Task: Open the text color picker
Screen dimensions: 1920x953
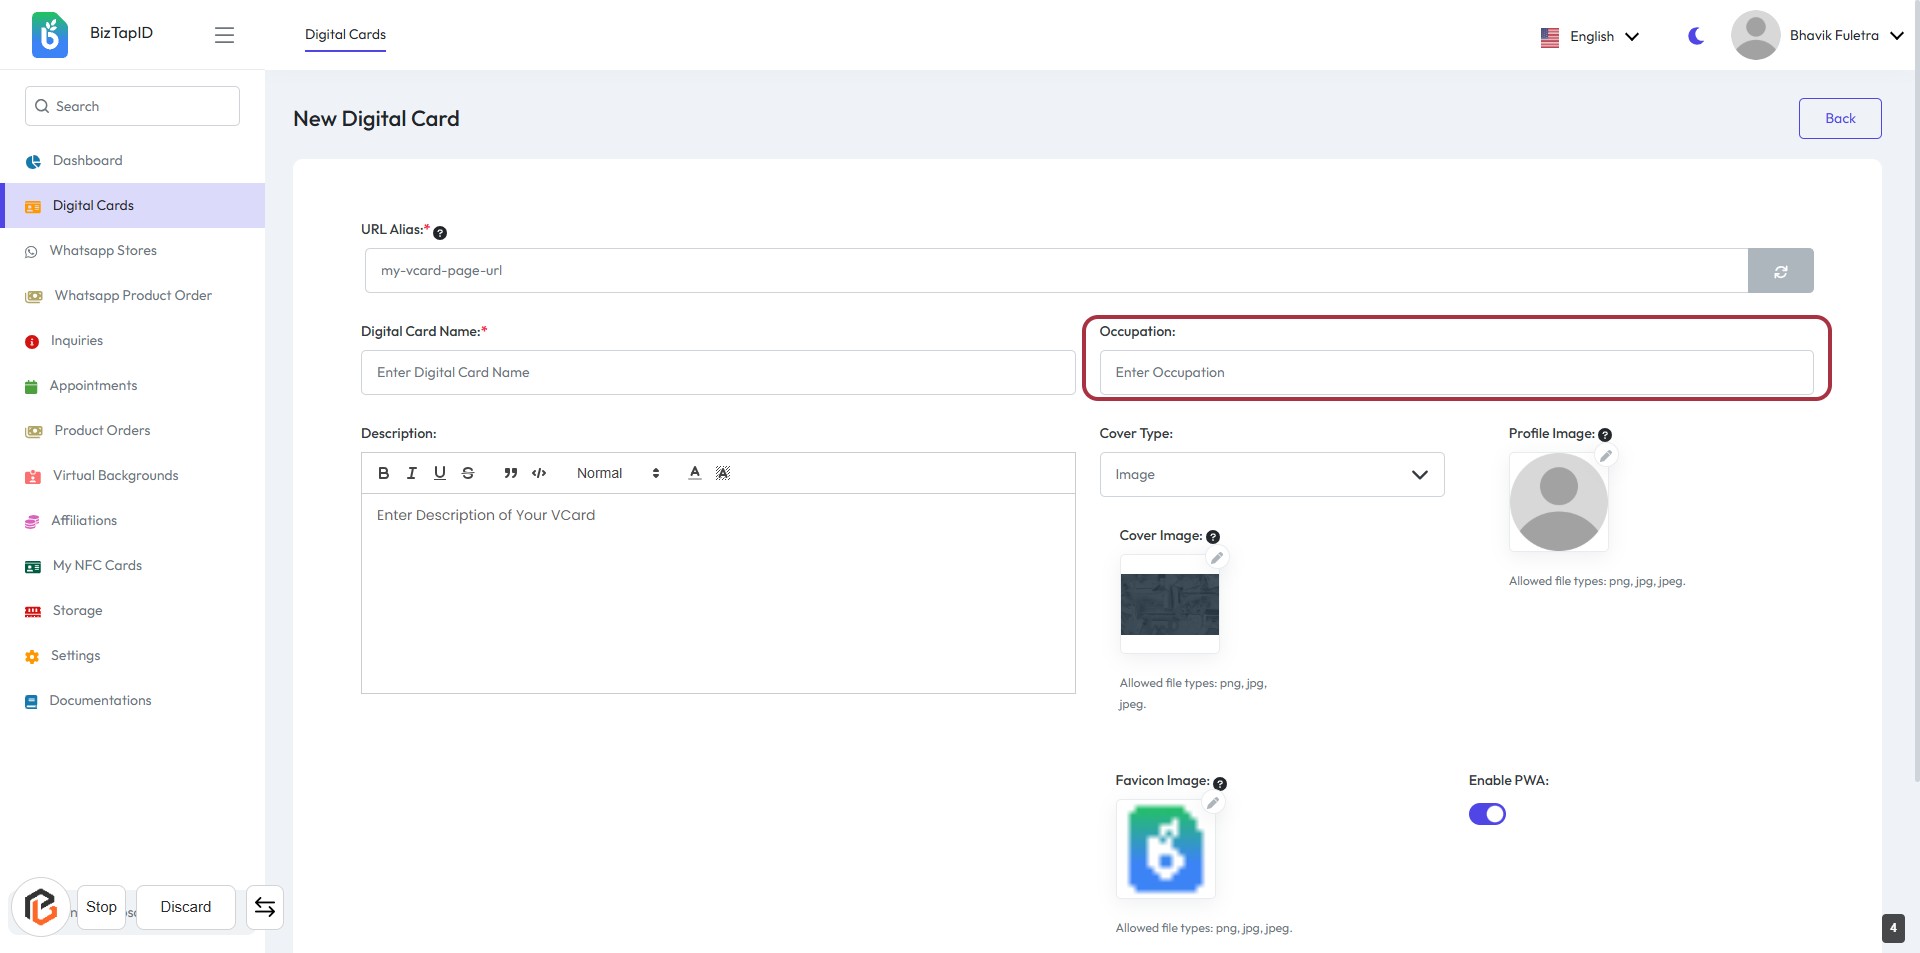Action: pyautogui.click(x=694, y=473)
